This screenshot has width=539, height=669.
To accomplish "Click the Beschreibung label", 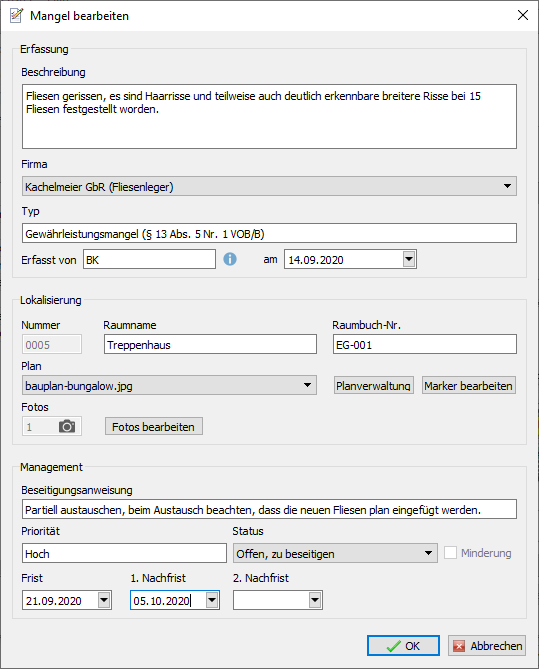I will (53, 72).
